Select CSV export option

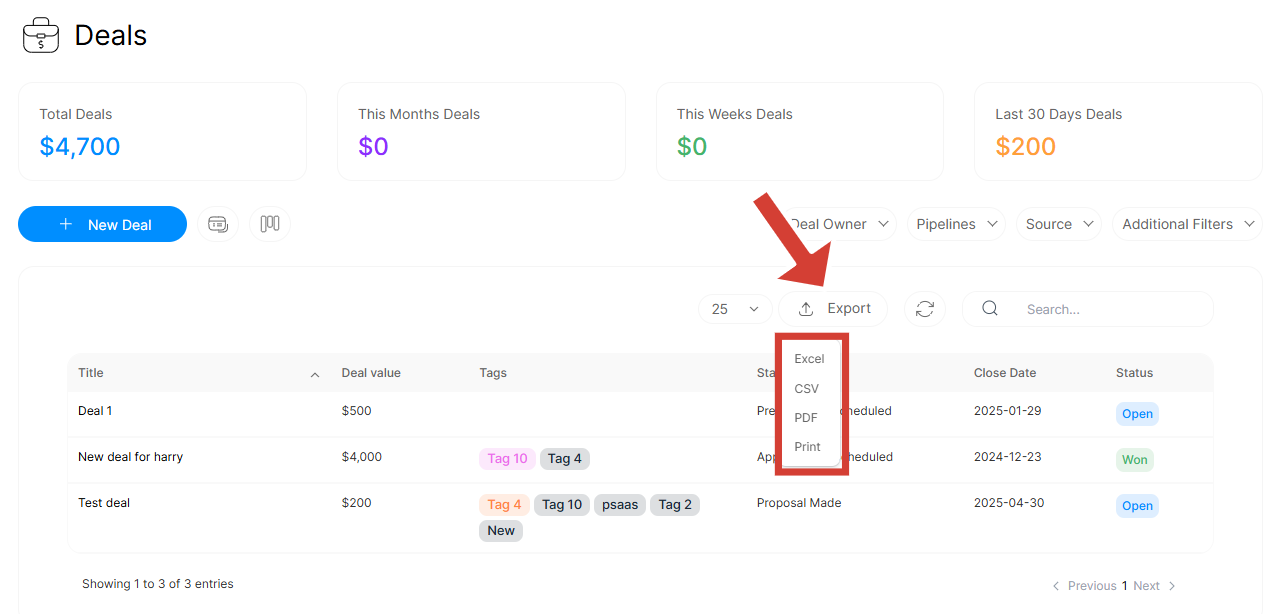click(806, 389)
